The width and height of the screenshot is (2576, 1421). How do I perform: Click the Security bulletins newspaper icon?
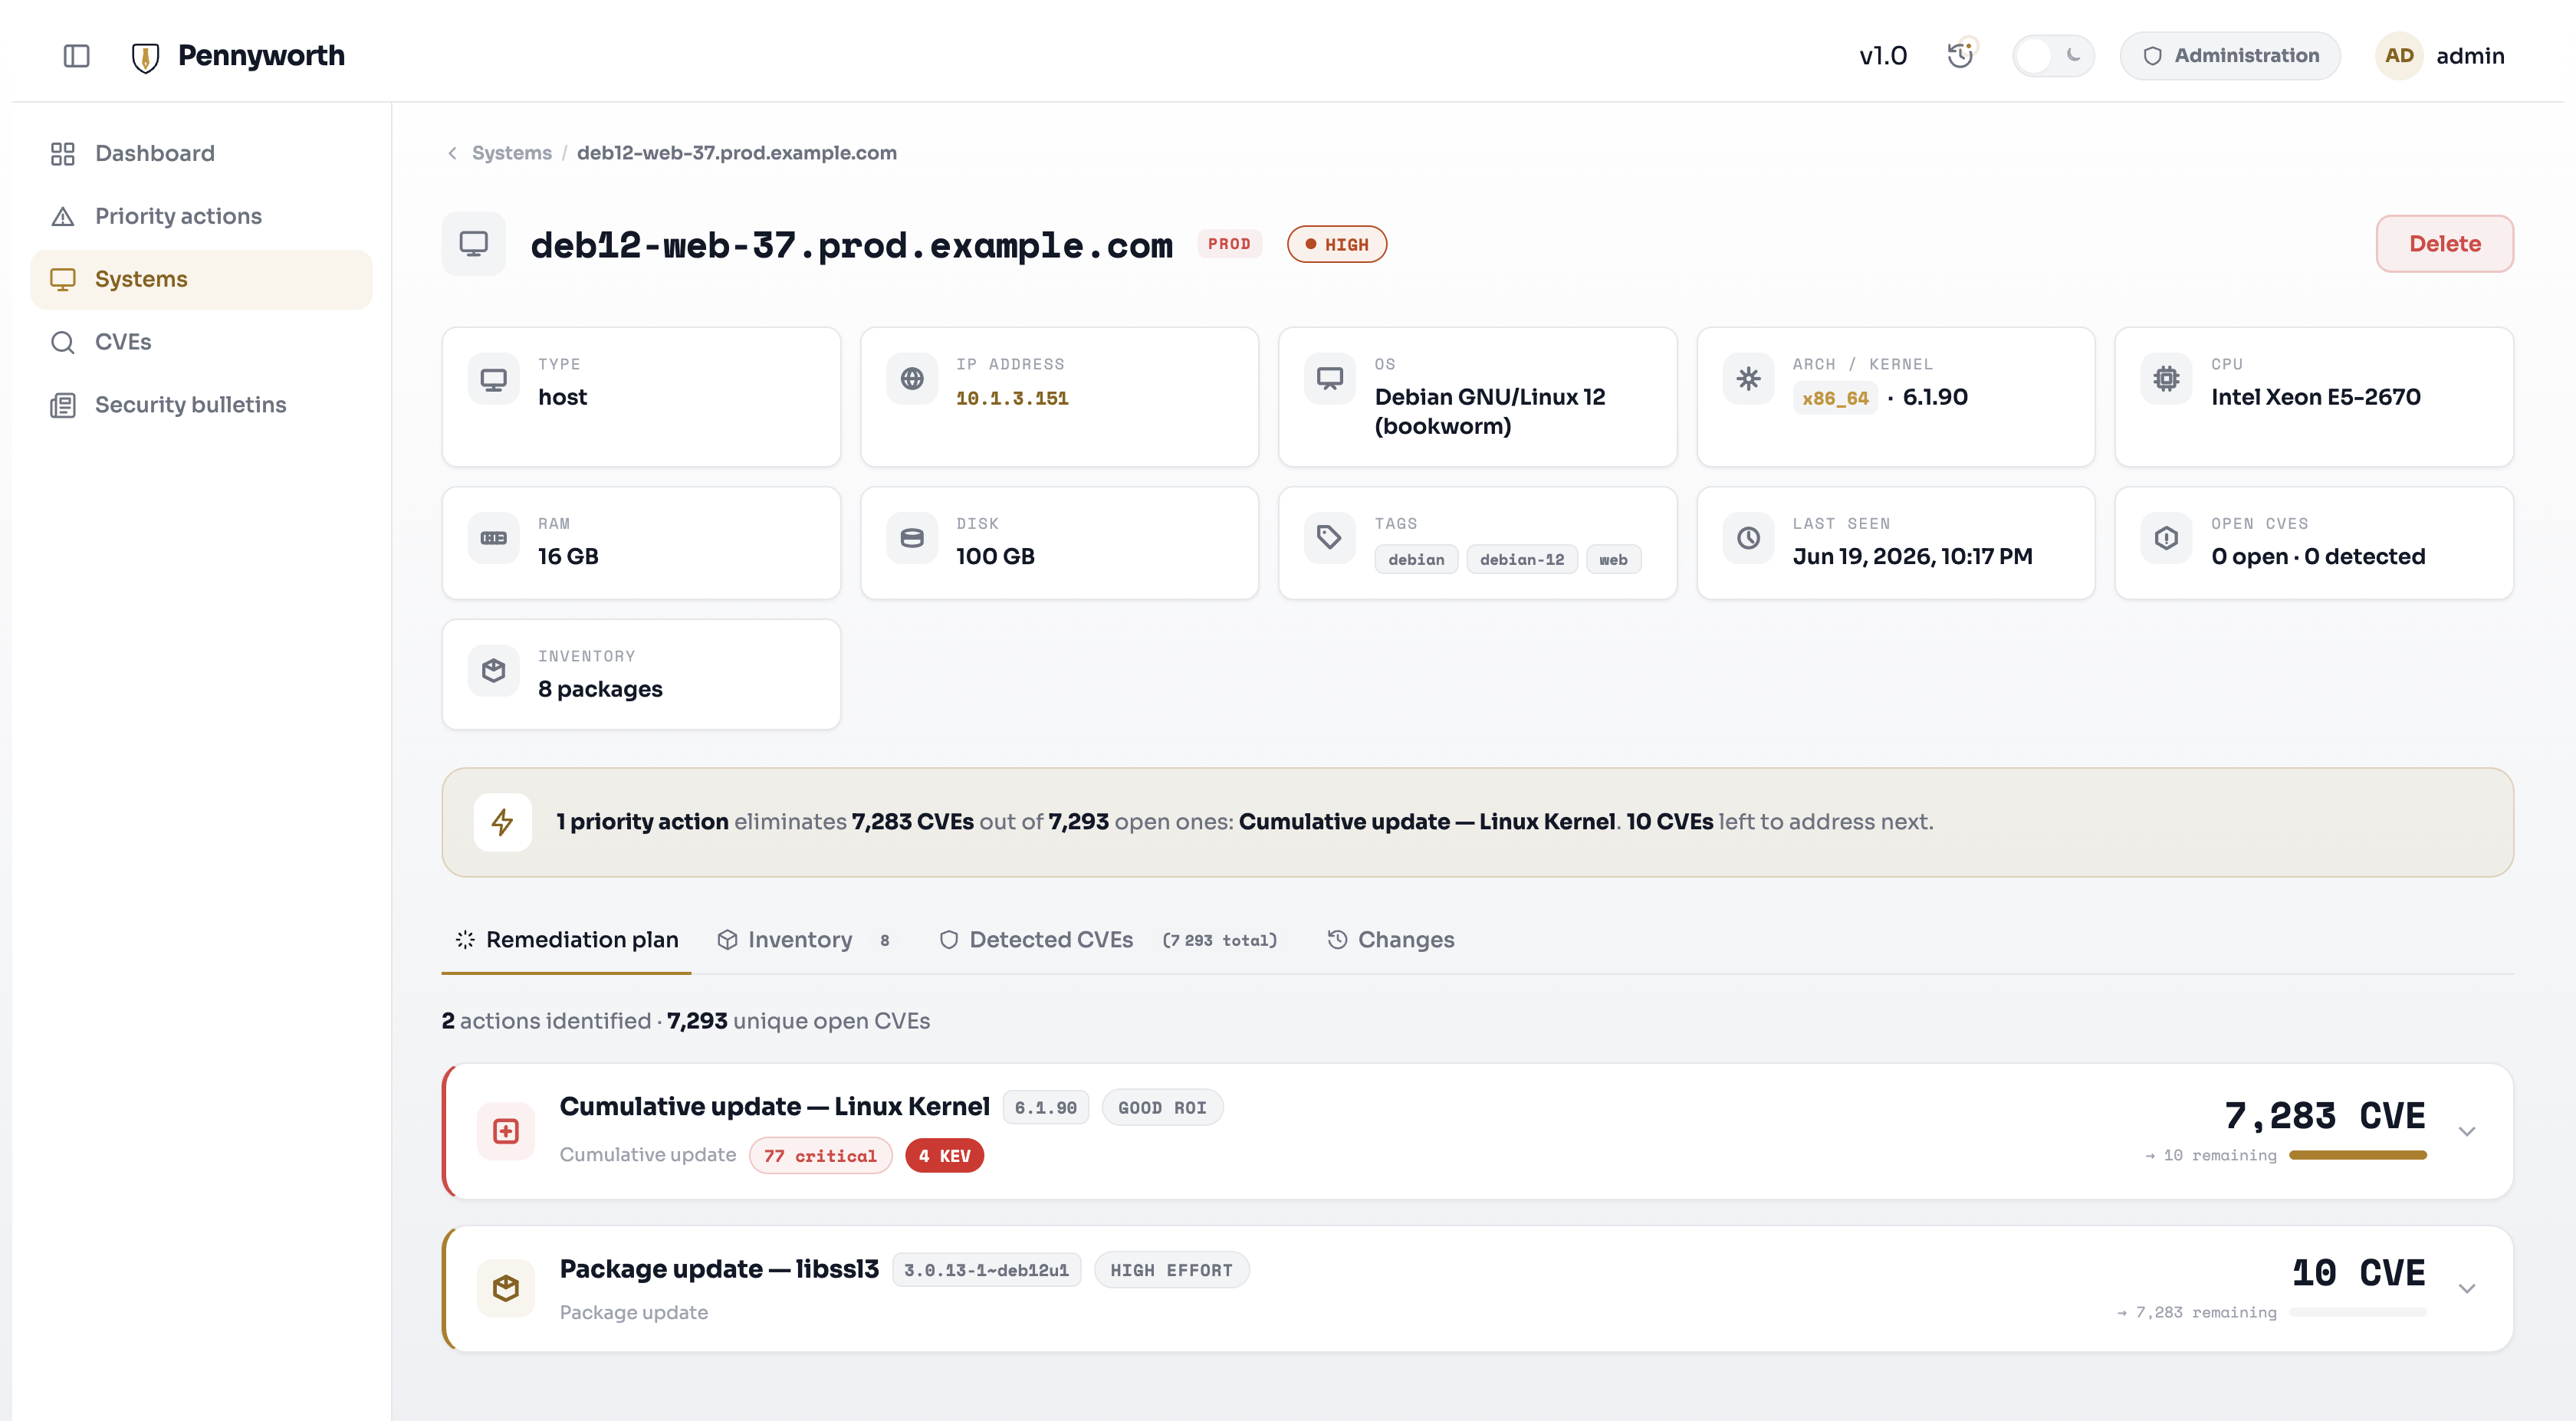point(63,405)
